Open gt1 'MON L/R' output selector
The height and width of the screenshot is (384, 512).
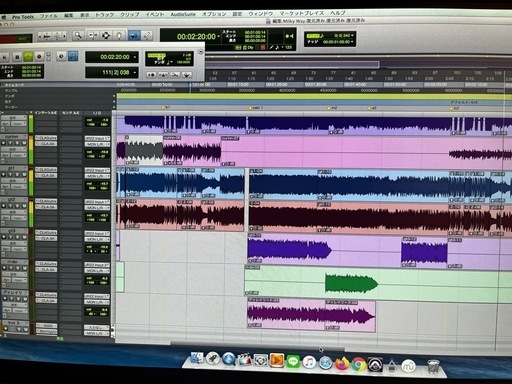[x=97, y=176]
